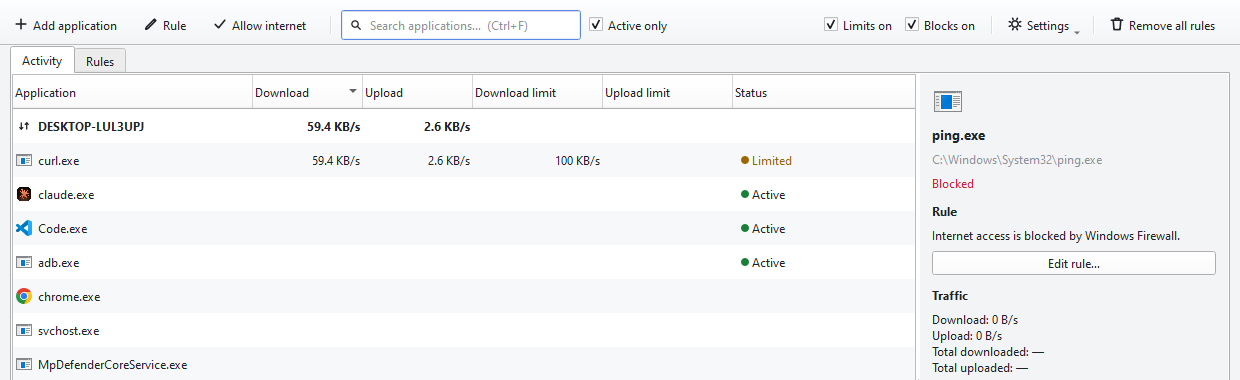Click the red Blocked status text

point(953,184)
